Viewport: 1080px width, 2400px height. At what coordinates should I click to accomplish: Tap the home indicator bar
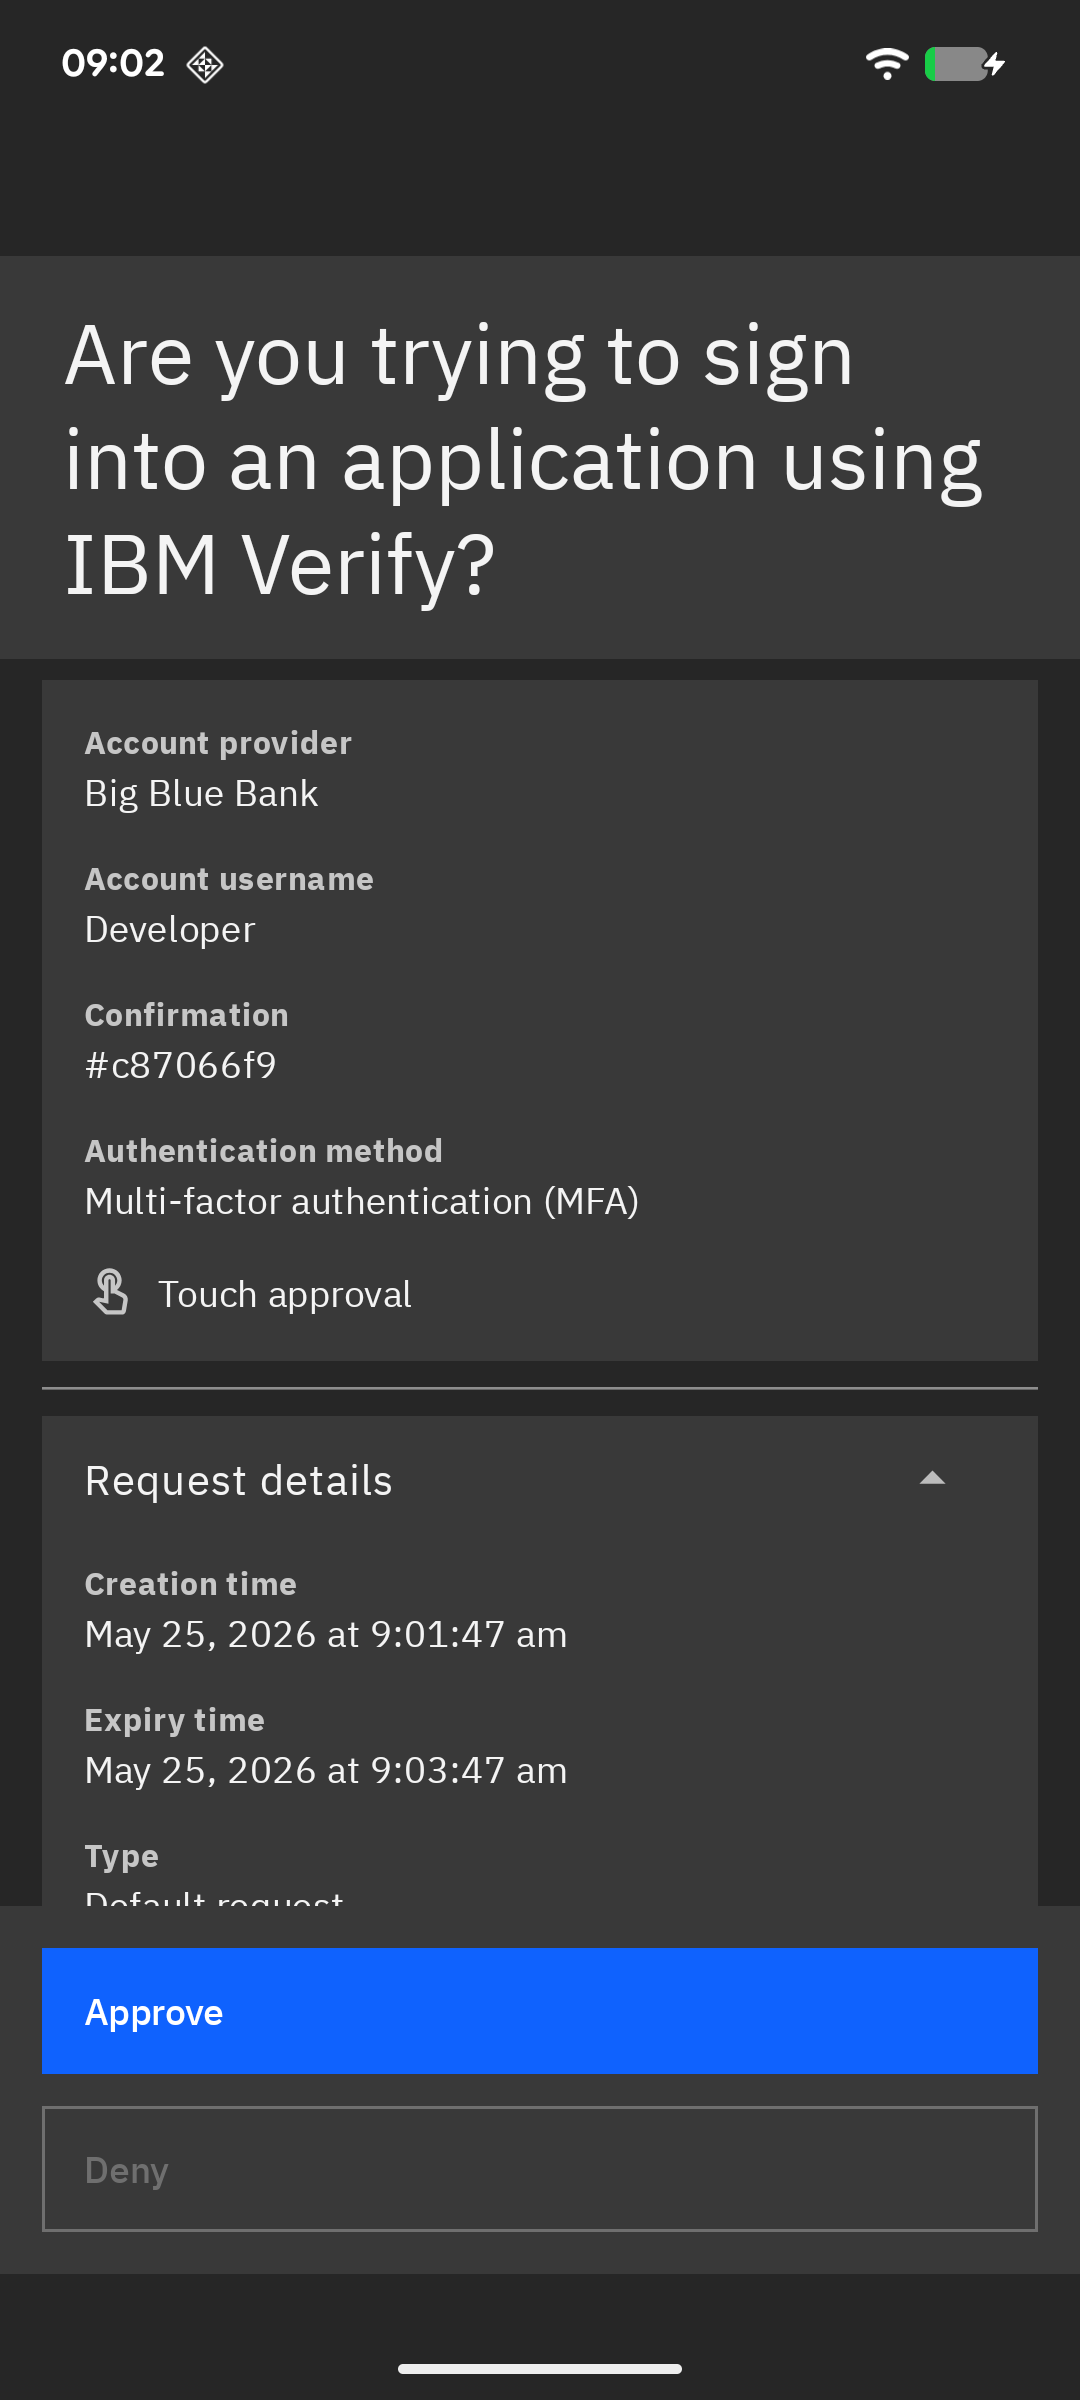click(x=540, y=2369)
